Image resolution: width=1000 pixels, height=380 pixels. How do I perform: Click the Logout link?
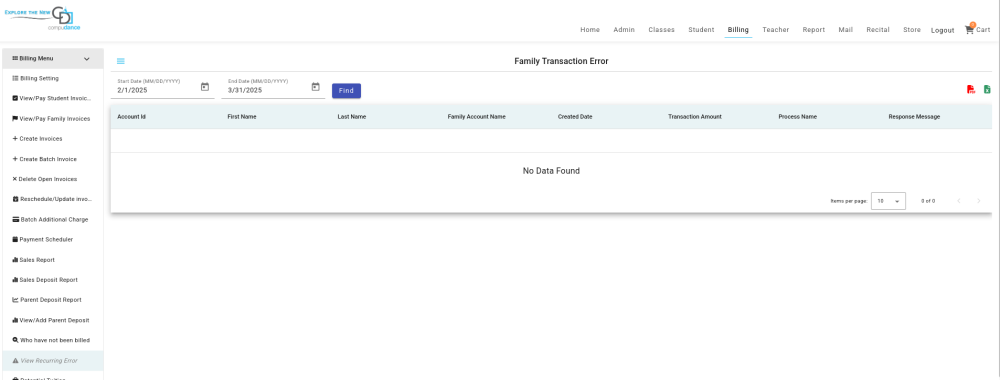[943, 31]
